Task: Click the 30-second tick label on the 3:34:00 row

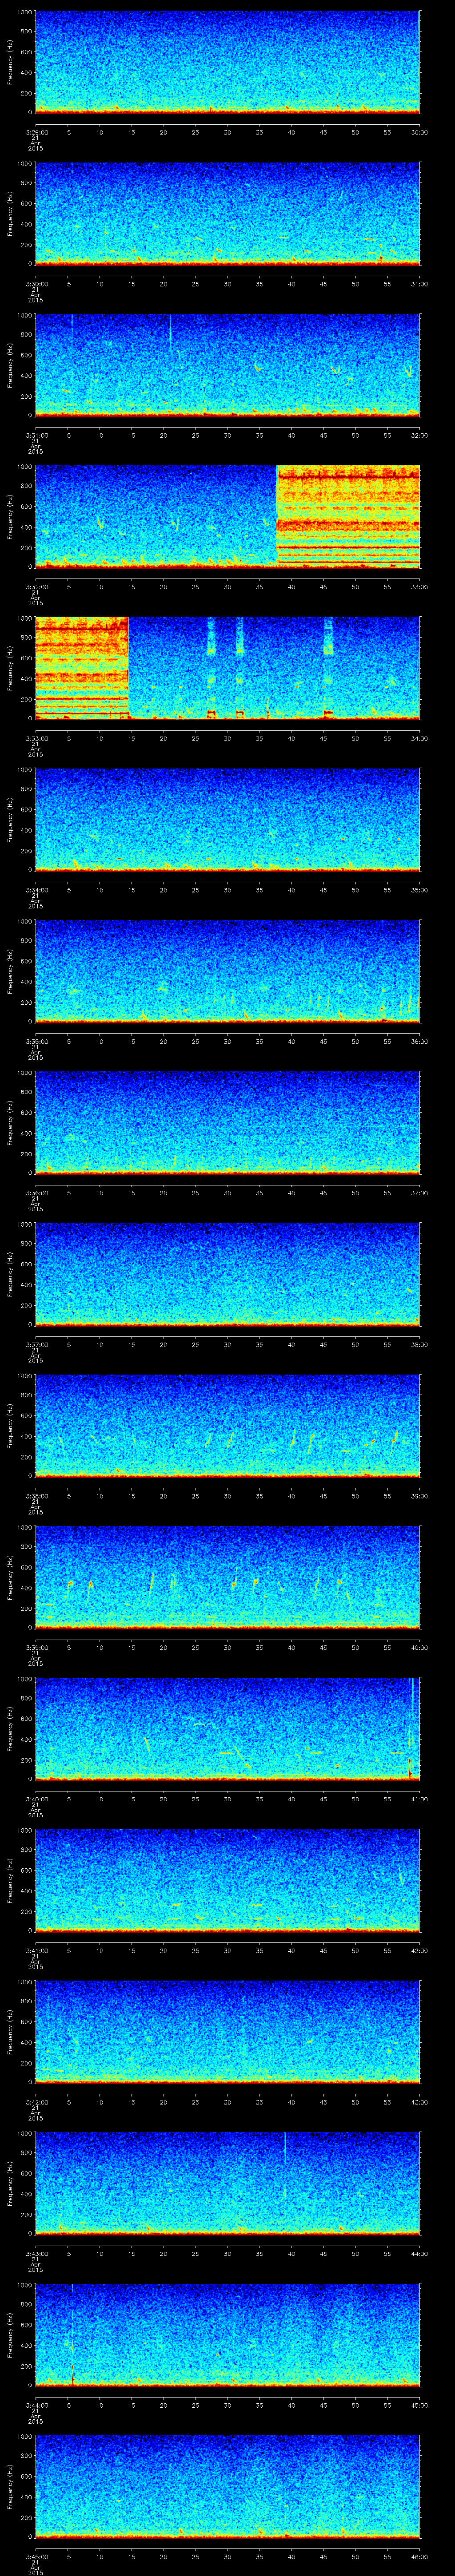Action: (227, 890)
